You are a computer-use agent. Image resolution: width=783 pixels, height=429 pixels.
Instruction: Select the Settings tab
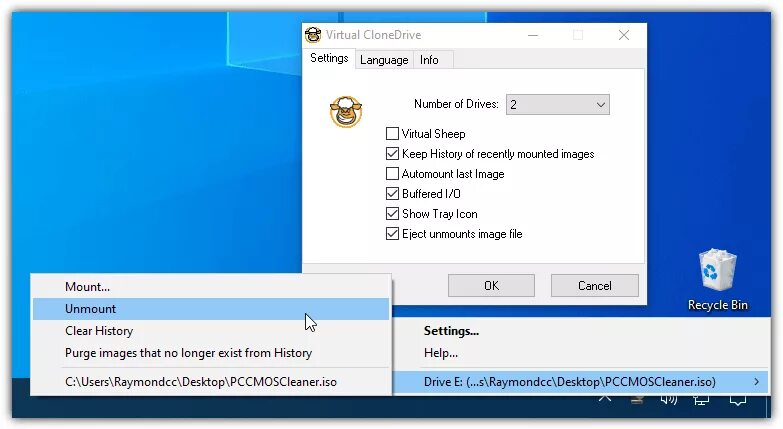[329, 58]
